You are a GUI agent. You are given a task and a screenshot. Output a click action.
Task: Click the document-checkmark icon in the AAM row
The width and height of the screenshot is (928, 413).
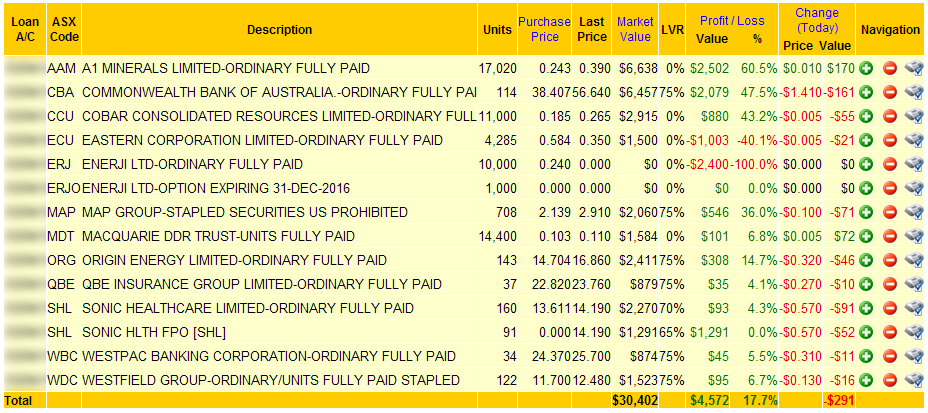(914, 69)
